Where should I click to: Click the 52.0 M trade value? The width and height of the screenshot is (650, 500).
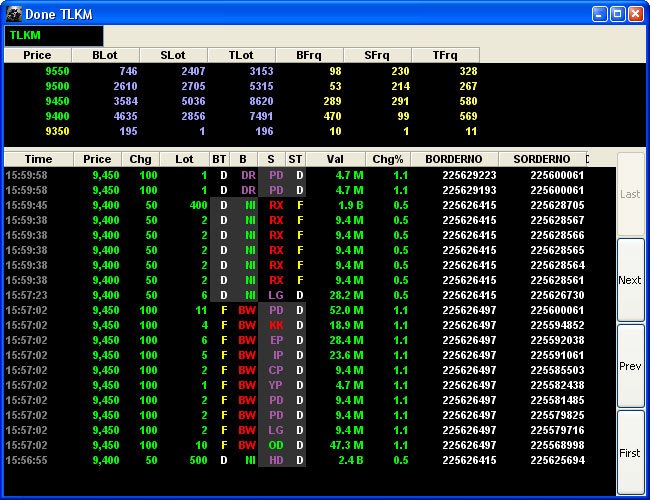coord(347,311)
